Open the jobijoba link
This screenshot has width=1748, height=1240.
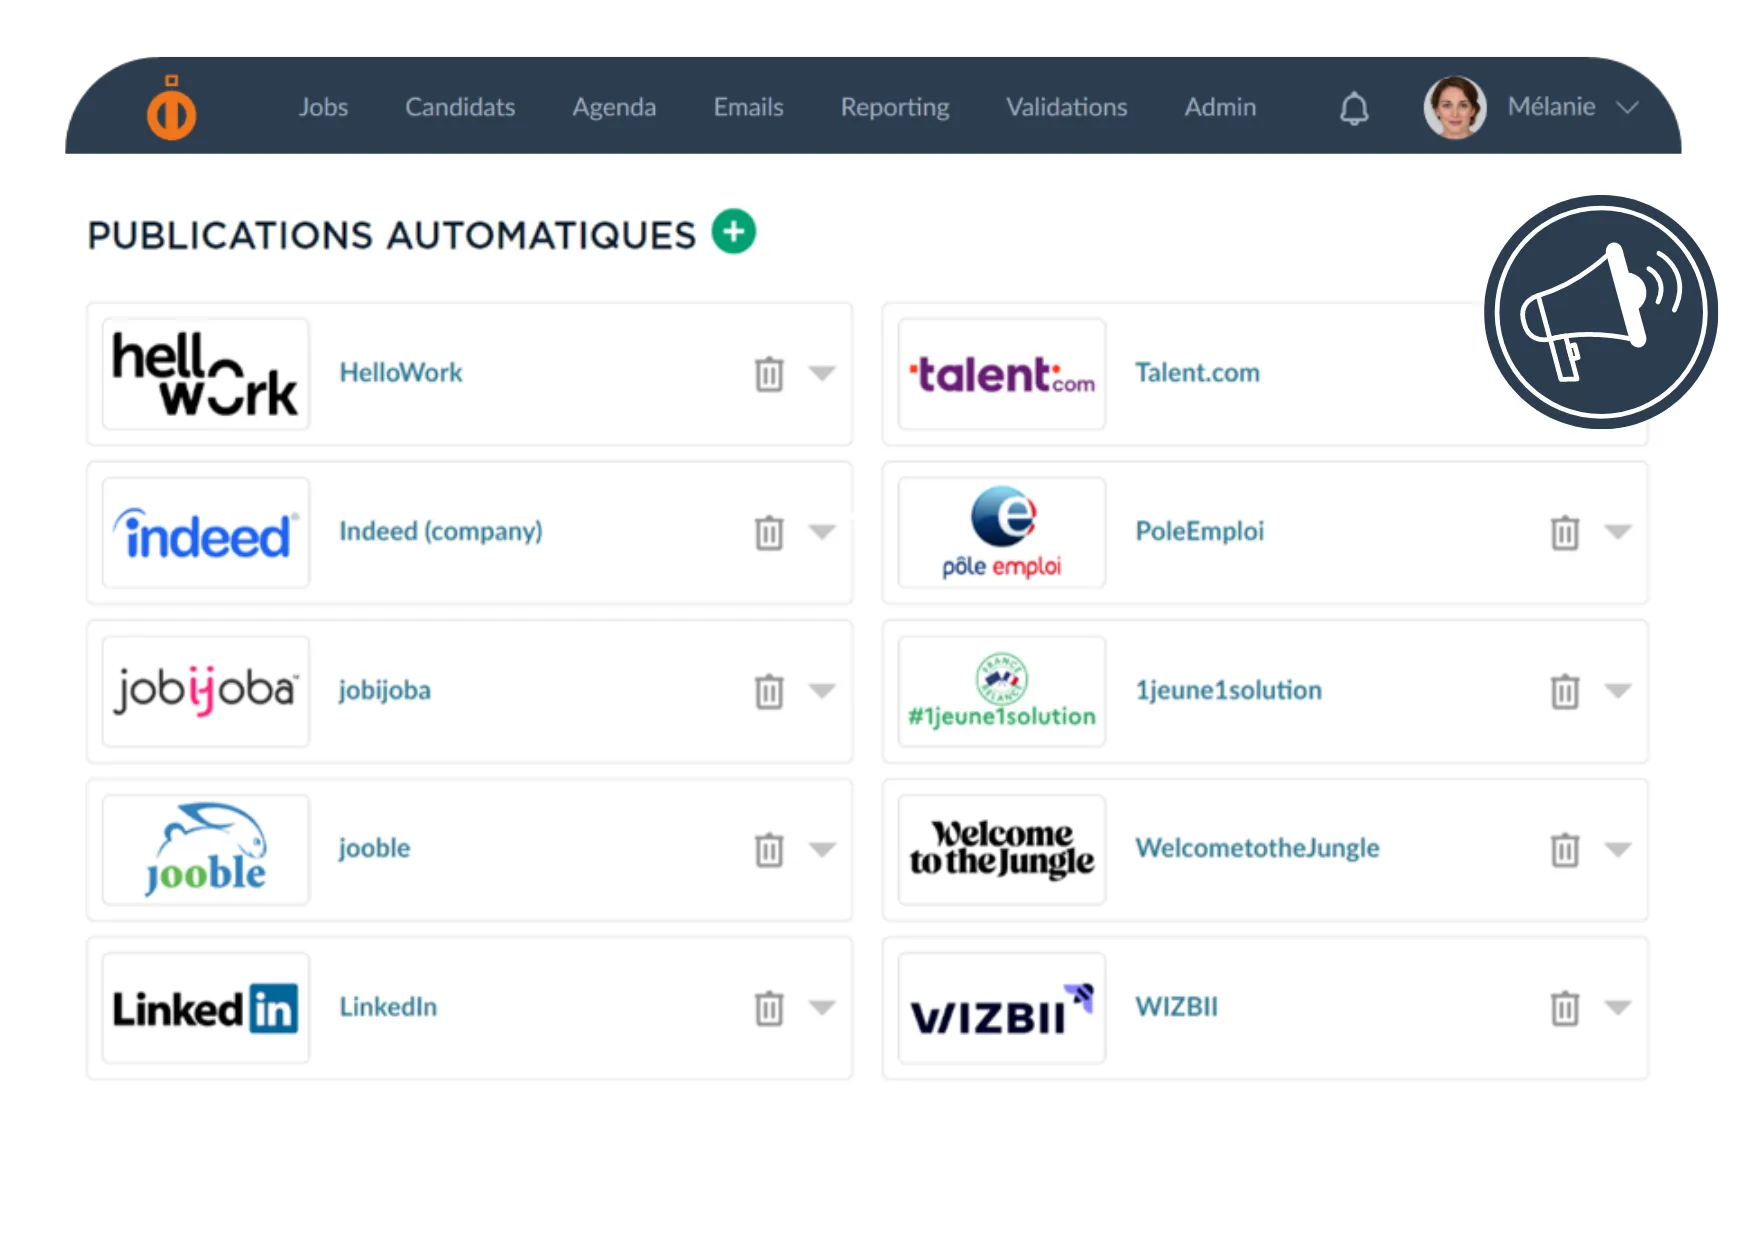pyautogui.click(x=385, y=690)
